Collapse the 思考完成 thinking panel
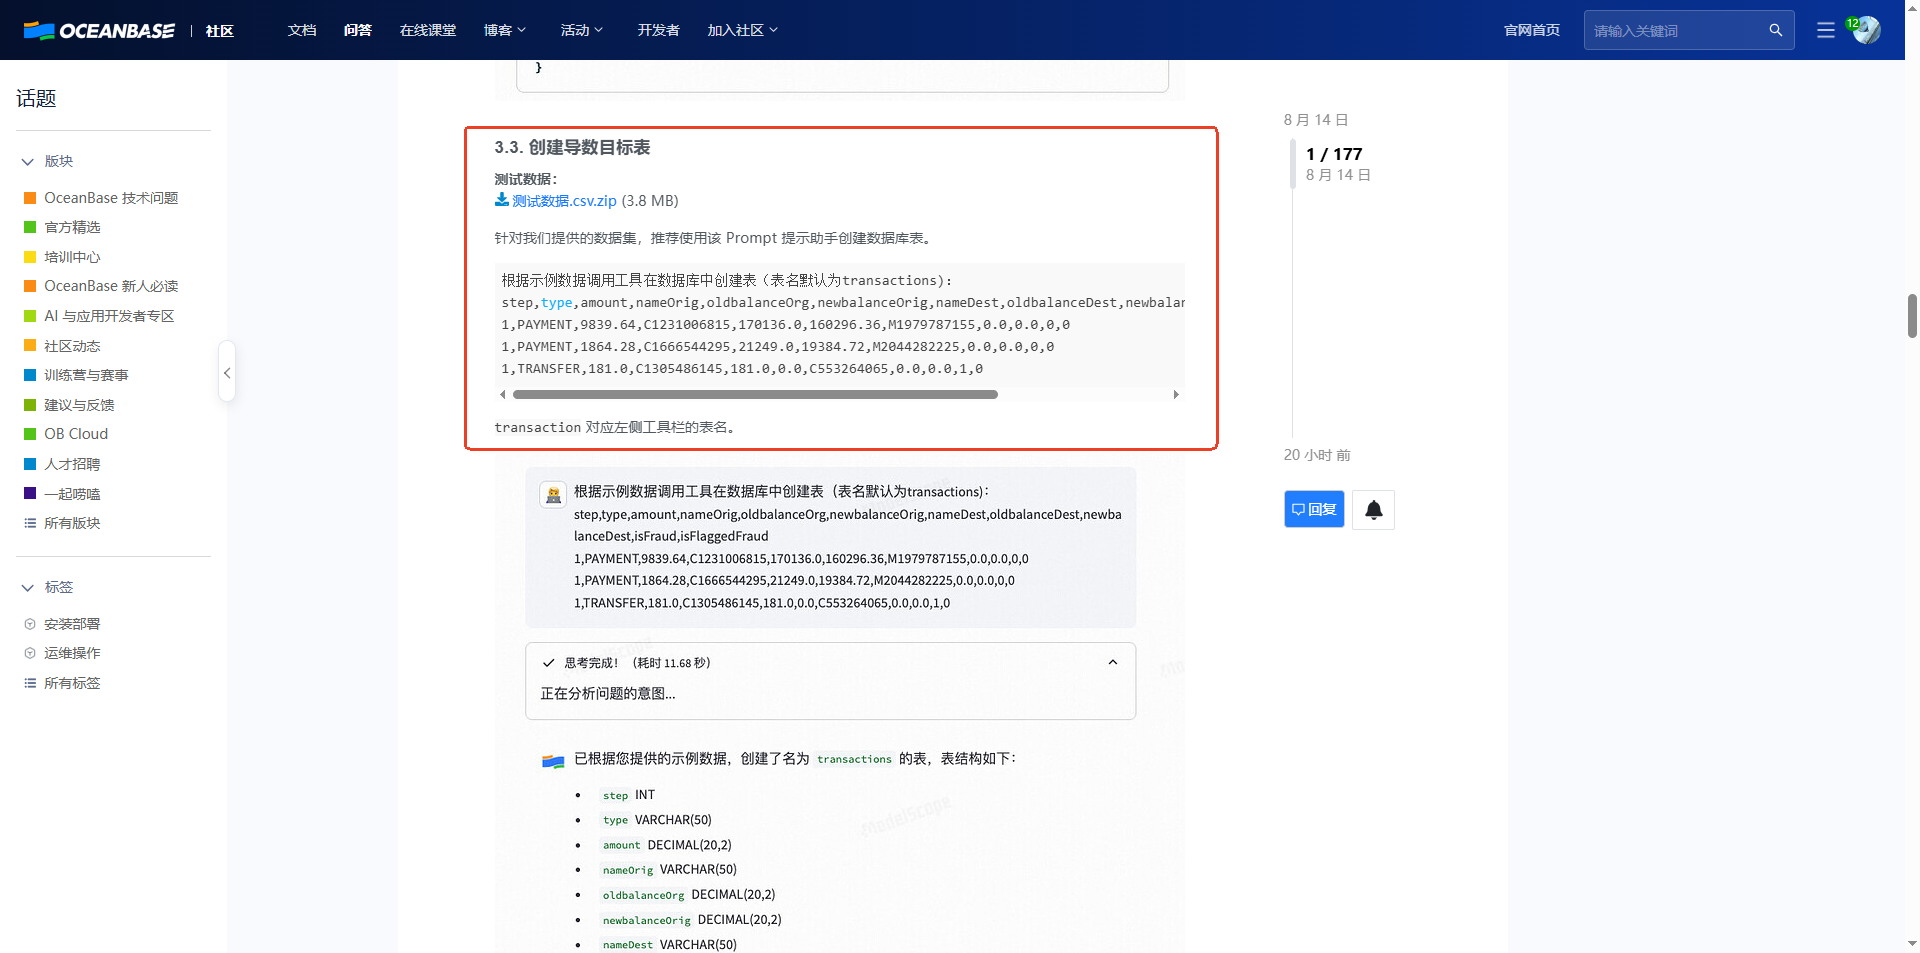This screenshot has height=953, width=1920. [x=1113, y=662]
